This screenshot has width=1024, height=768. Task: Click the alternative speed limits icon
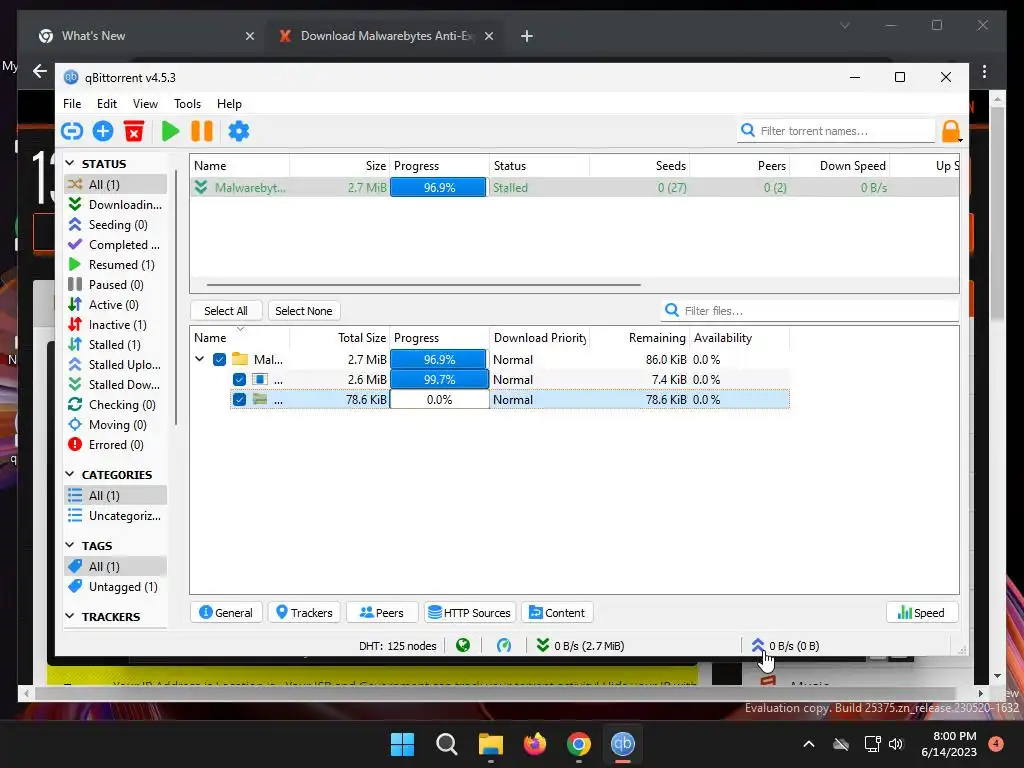coord(504,646)
